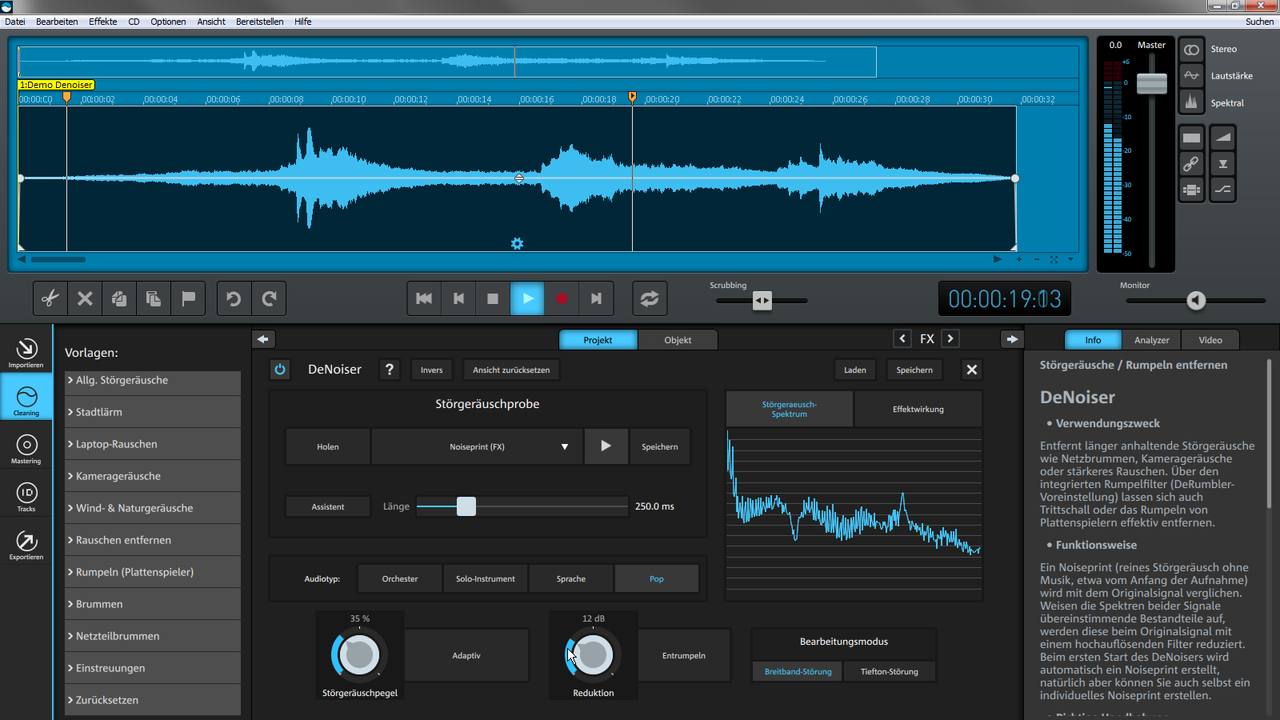
Task: Toggle Spektral view icon
Action: pos(1191,103)
